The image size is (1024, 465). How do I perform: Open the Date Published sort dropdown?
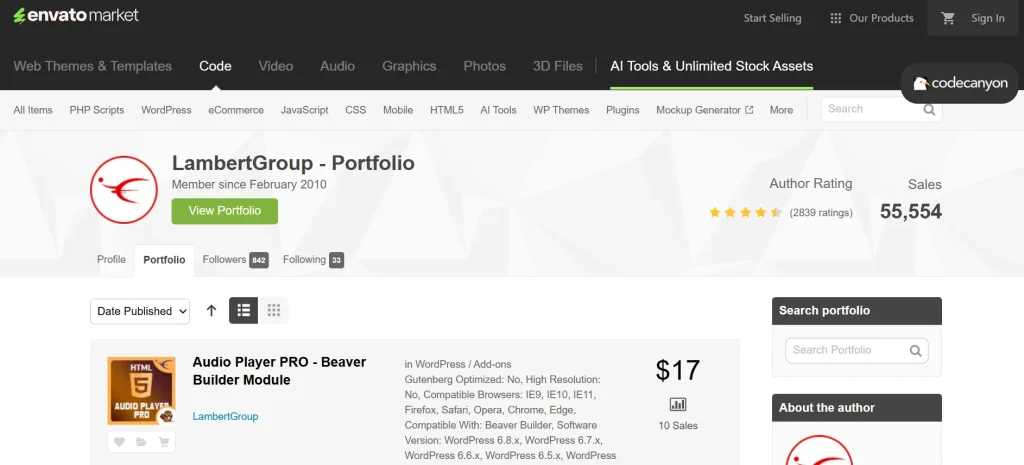[x=140, y=311]
